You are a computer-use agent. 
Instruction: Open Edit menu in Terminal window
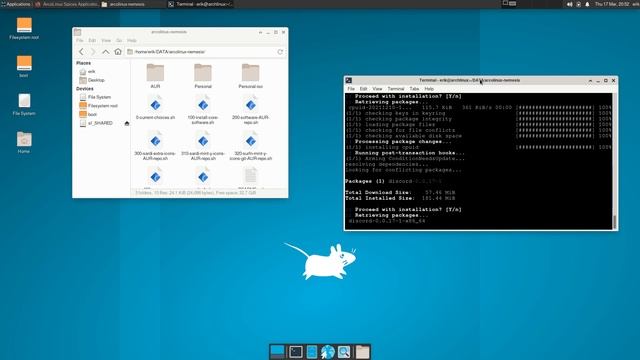(363, 89)
